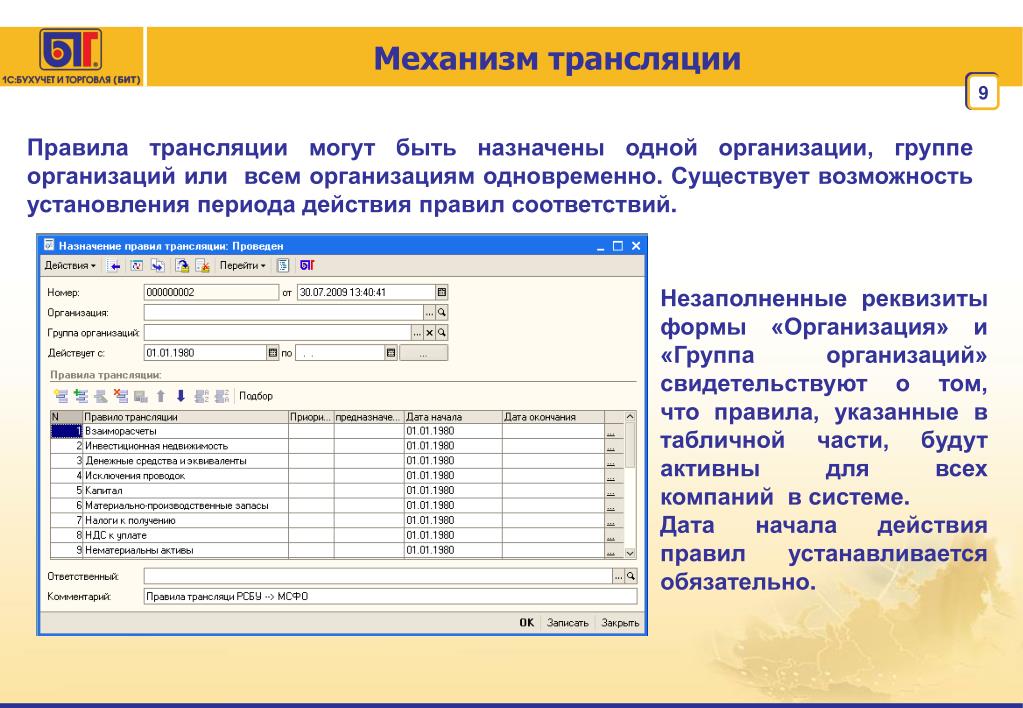This screenshot has width=1023, height=708.
Task: Delete row icon with red cross in table toolbar
Action: point(121,396)
